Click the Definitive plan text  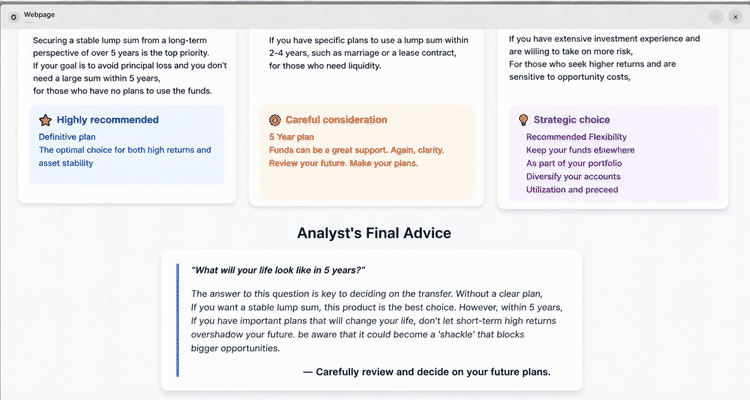click(x=67, y=137)
